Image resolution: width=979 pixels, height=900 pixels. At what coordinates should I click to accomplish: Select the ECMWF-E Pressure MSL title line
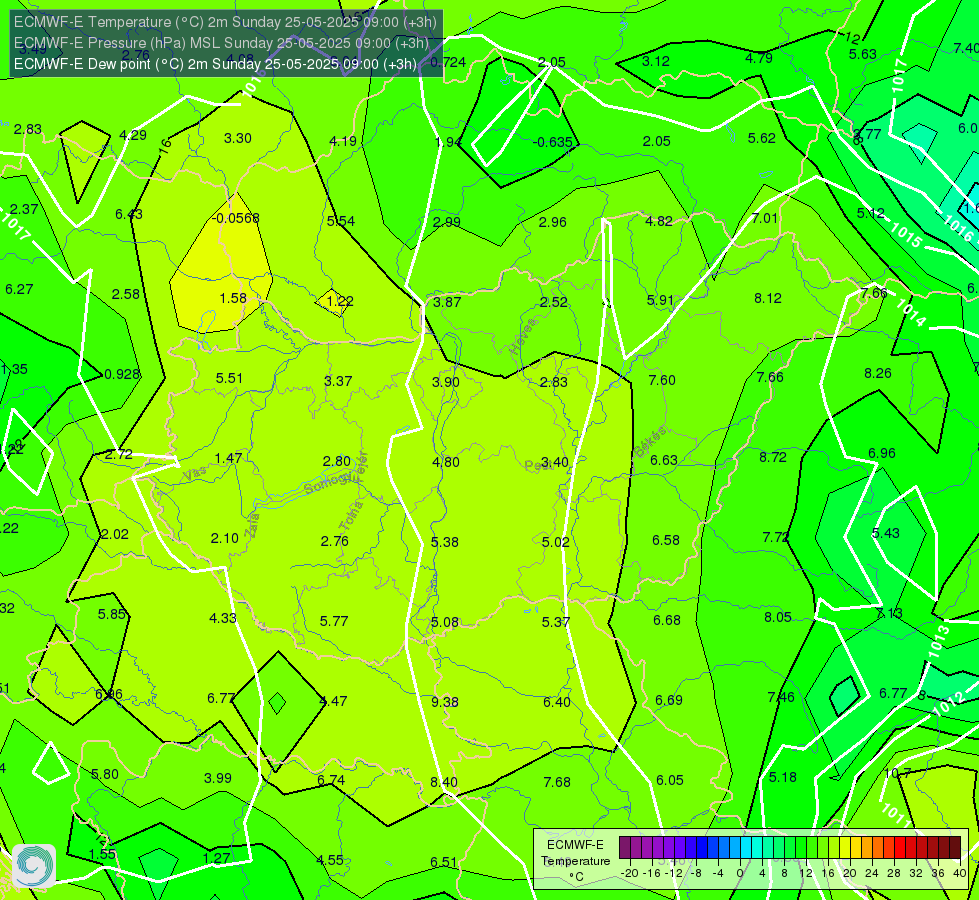click(221, 43)
